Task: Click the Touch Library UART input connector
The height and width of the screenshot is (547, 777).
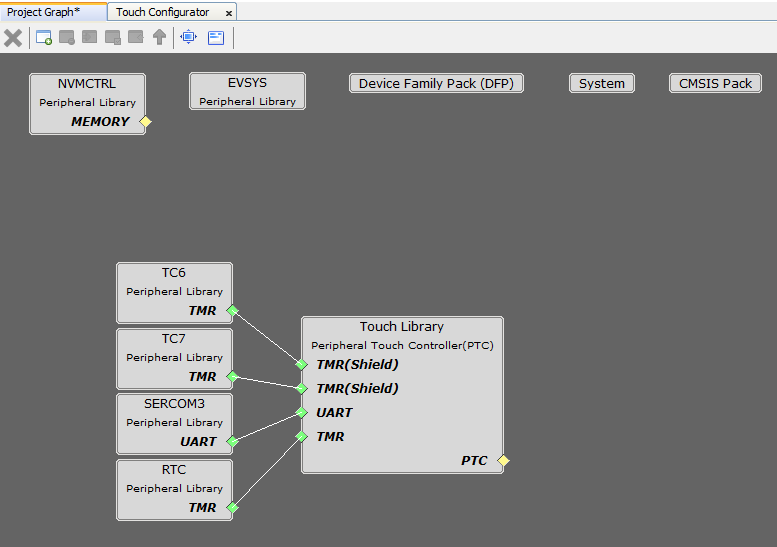Action: point(301,412)
